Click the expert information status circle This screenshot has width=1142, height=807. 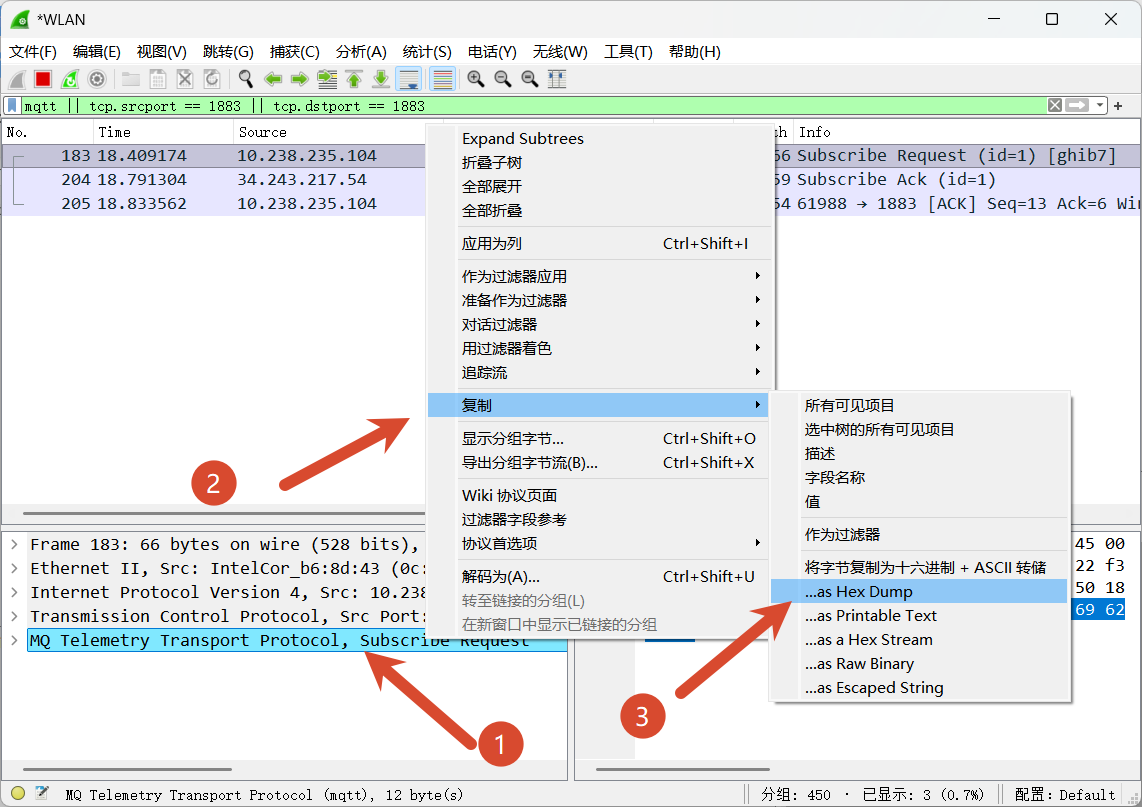pyautogui.click(x=18, y=794)
